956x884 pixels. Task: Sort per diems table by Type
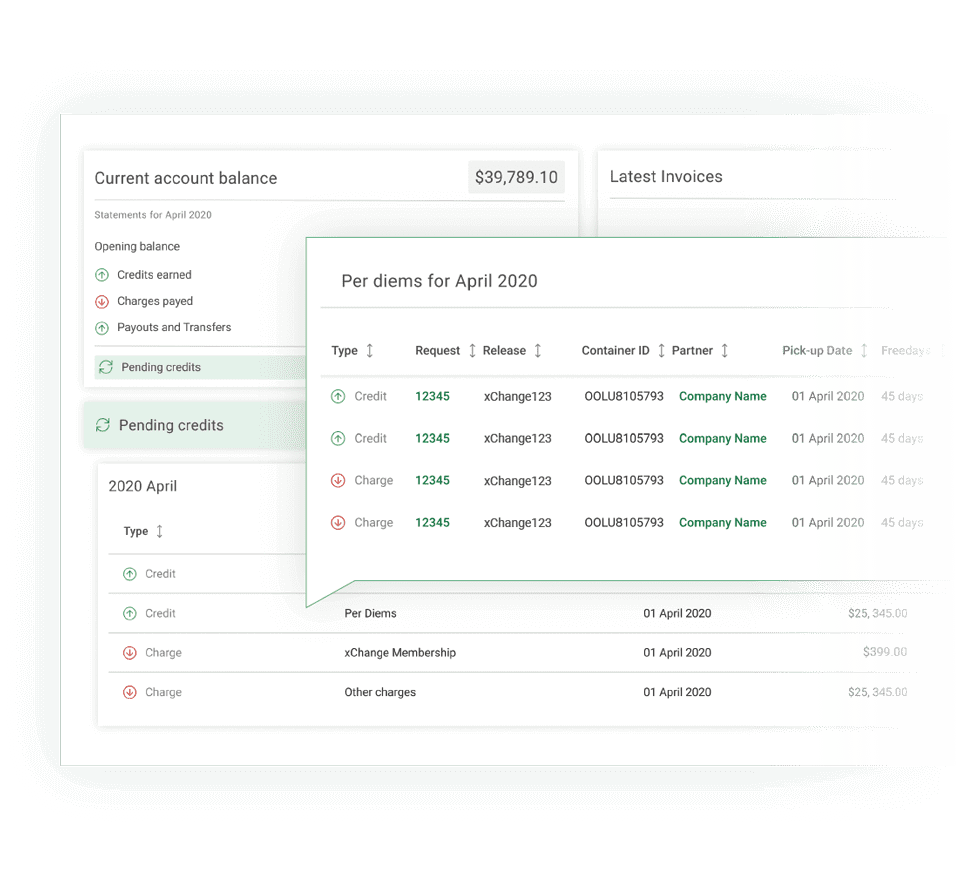(369, 351)
